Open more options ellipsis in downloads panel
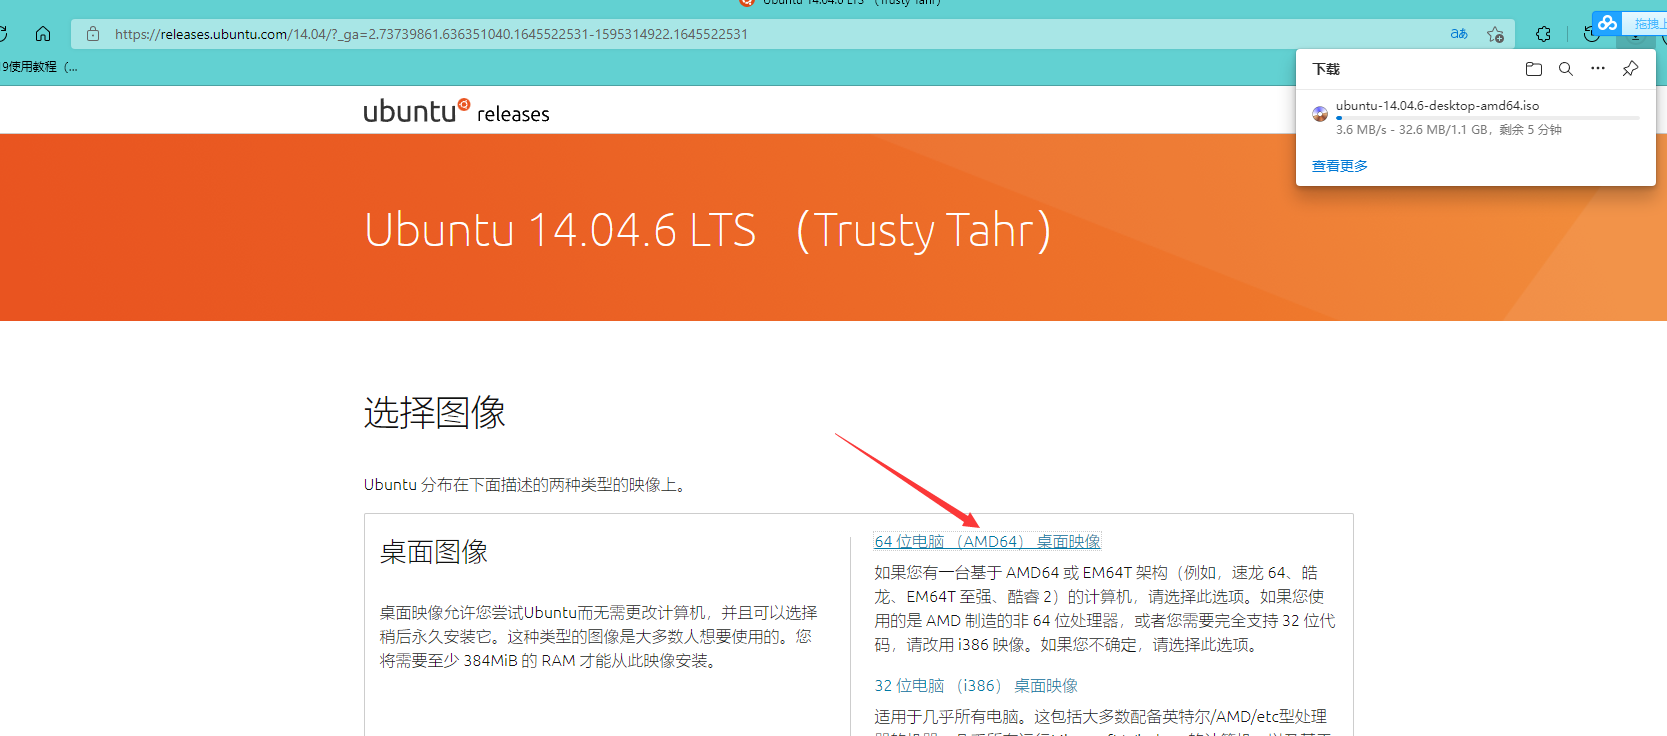This screenshot has width=1667, height=736. (1598, 68)
